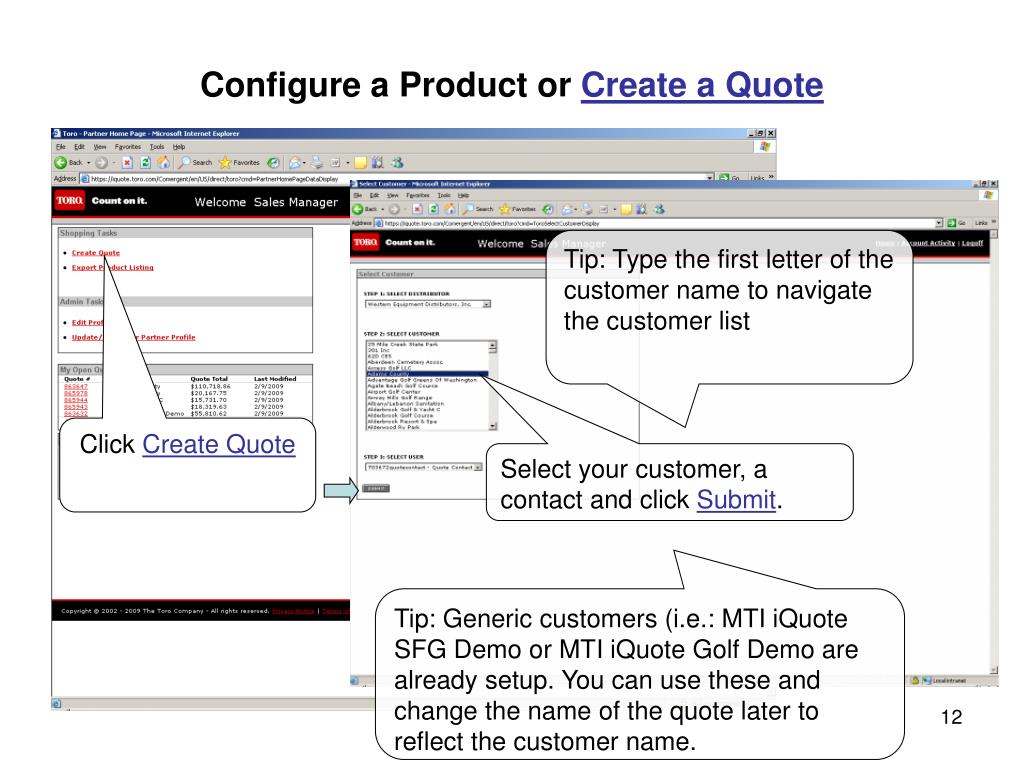Open Search in Select Customer toolbar
The width and height of the screenshot is (1024, 768).
click(477, 209)
